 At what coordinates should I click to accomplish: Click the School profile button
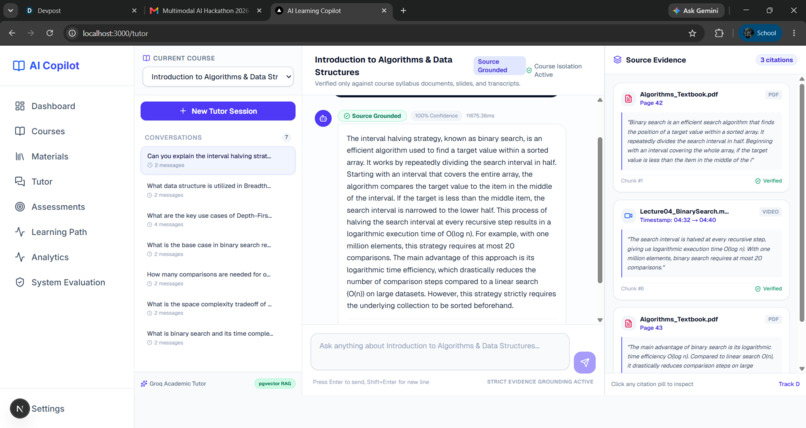tap(760, 33)
